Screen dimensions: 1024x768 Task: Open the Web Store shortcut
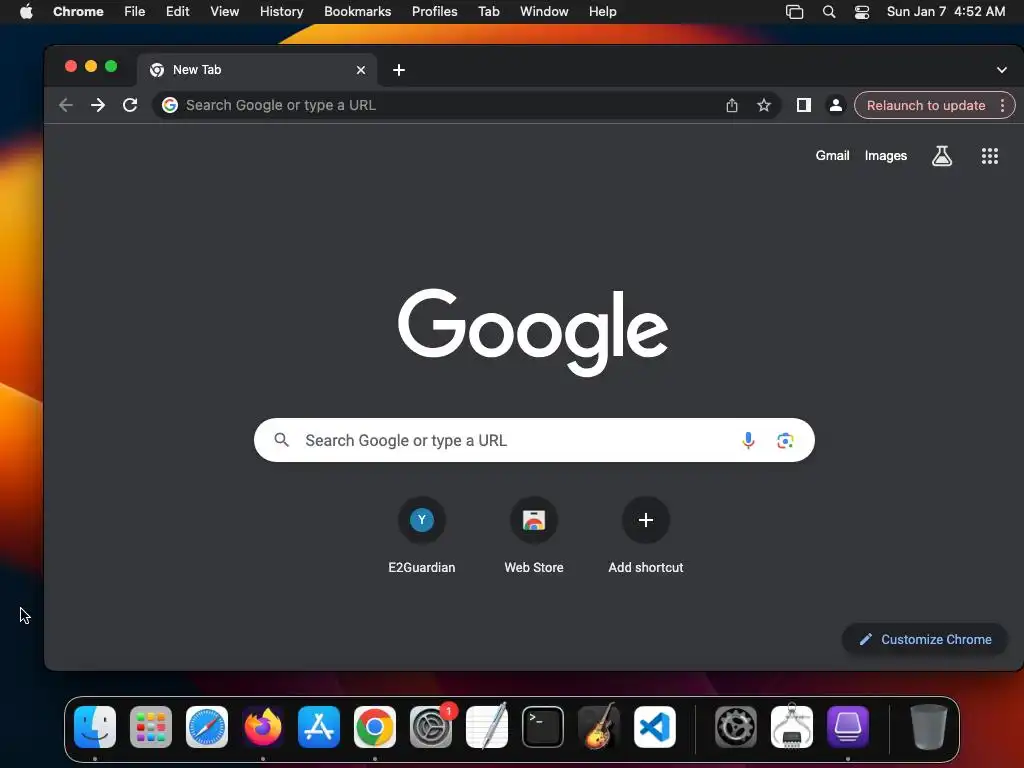(534, 536)
